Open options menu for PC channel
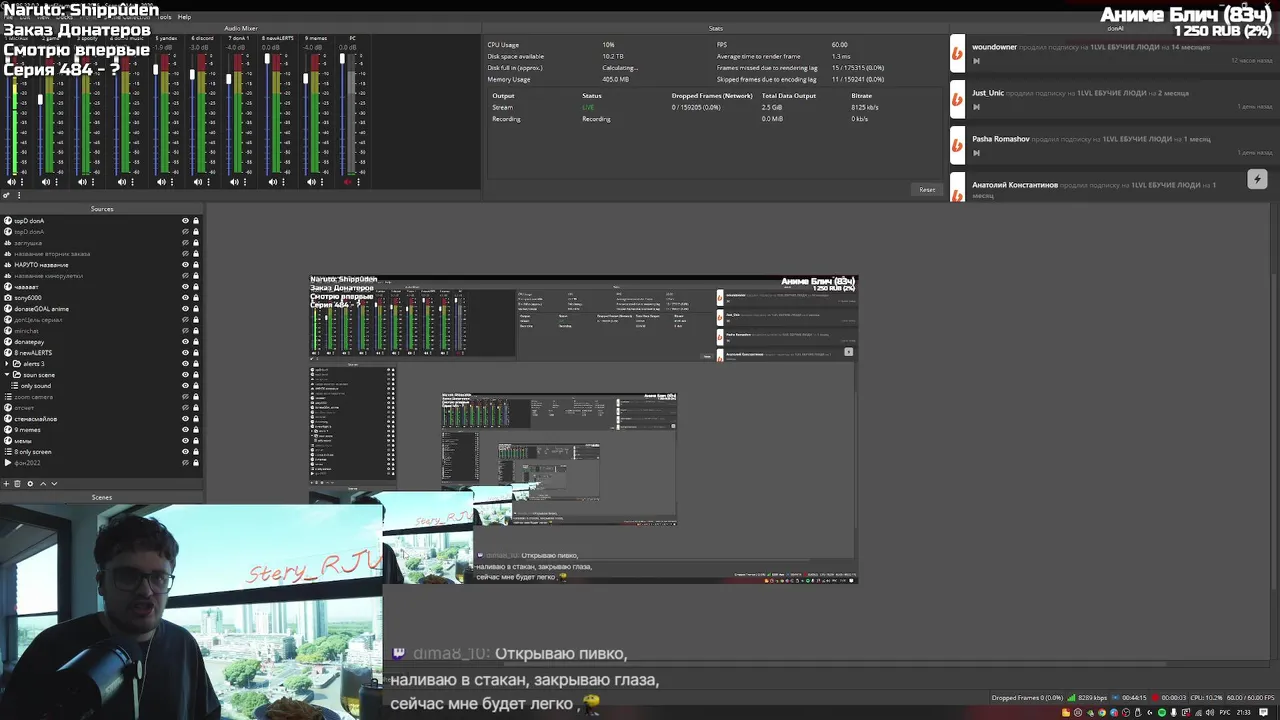The width and height of the screenshot is (1280, 720). 359,182
